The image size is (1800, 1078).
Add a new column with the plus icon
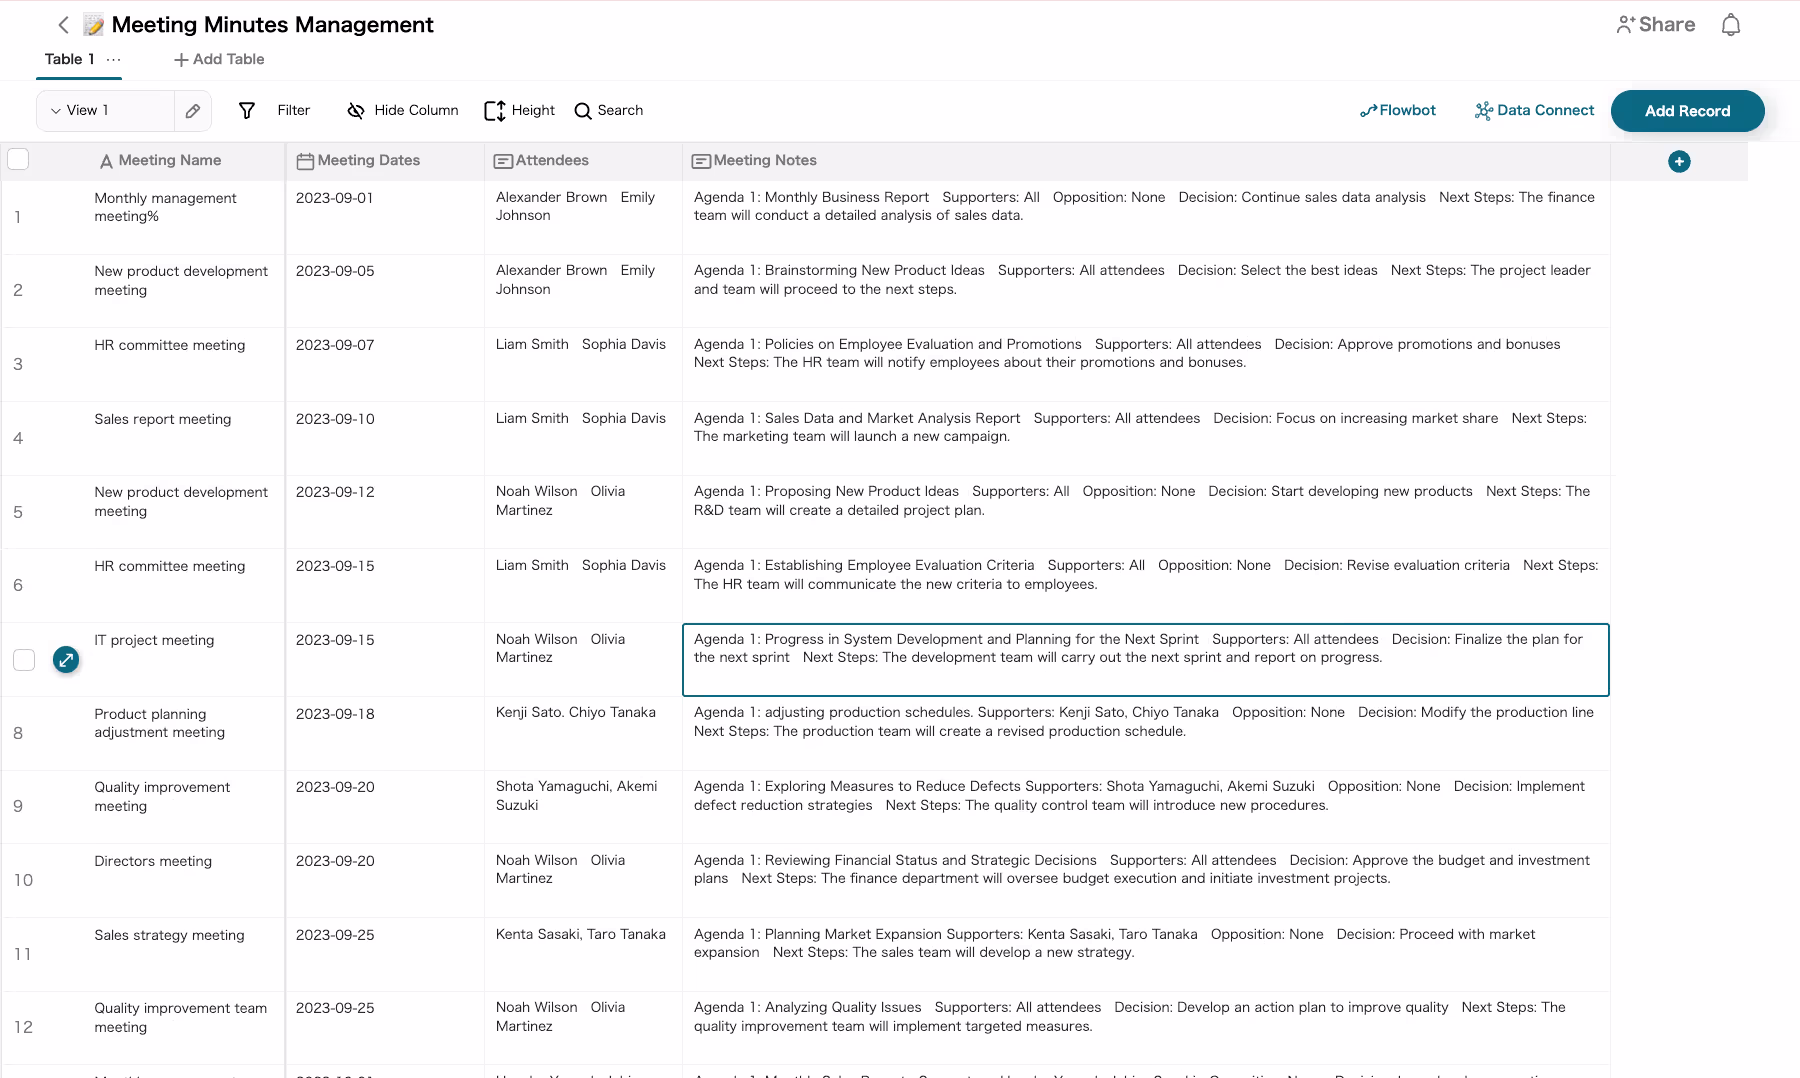[x=1679, y=161]
